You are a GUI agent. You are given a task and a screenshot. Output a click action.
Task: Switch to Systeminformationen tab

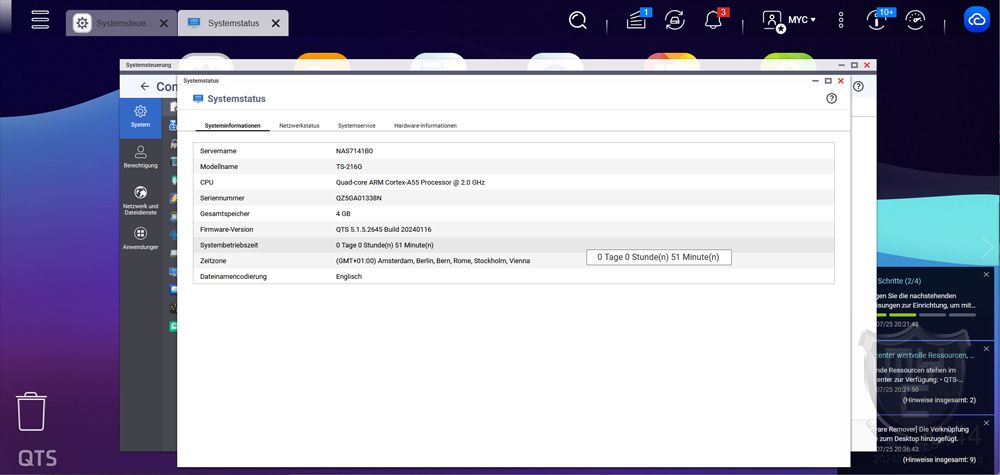coord(233,126)
